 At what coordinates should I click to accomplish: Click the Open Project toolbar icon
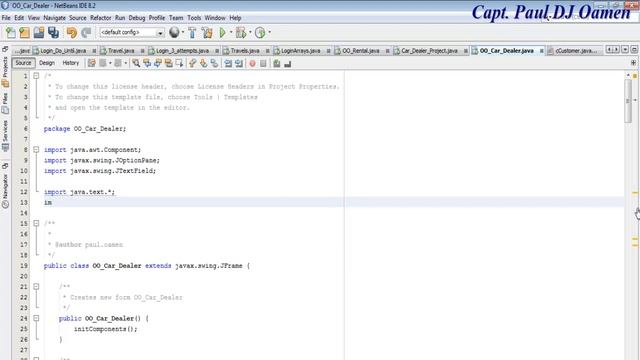tap(39, 33)
